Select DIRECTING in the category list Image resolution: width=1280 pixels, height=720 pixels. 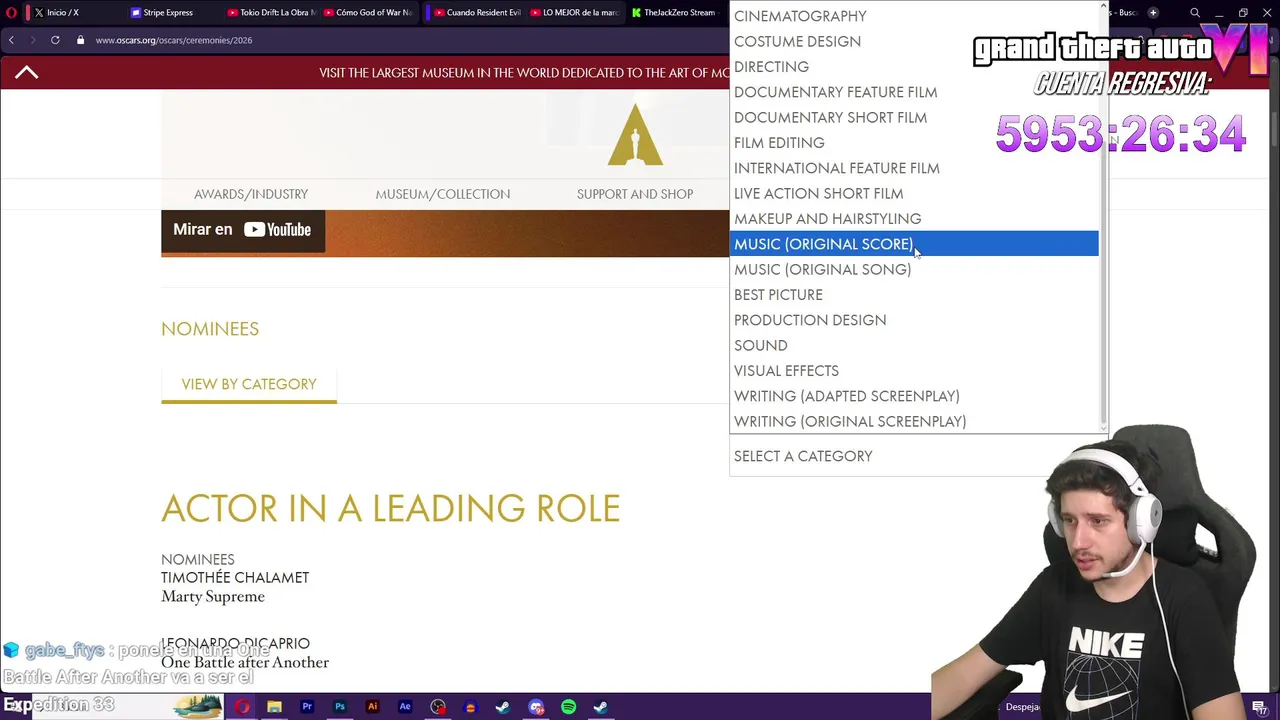[914, 66]
